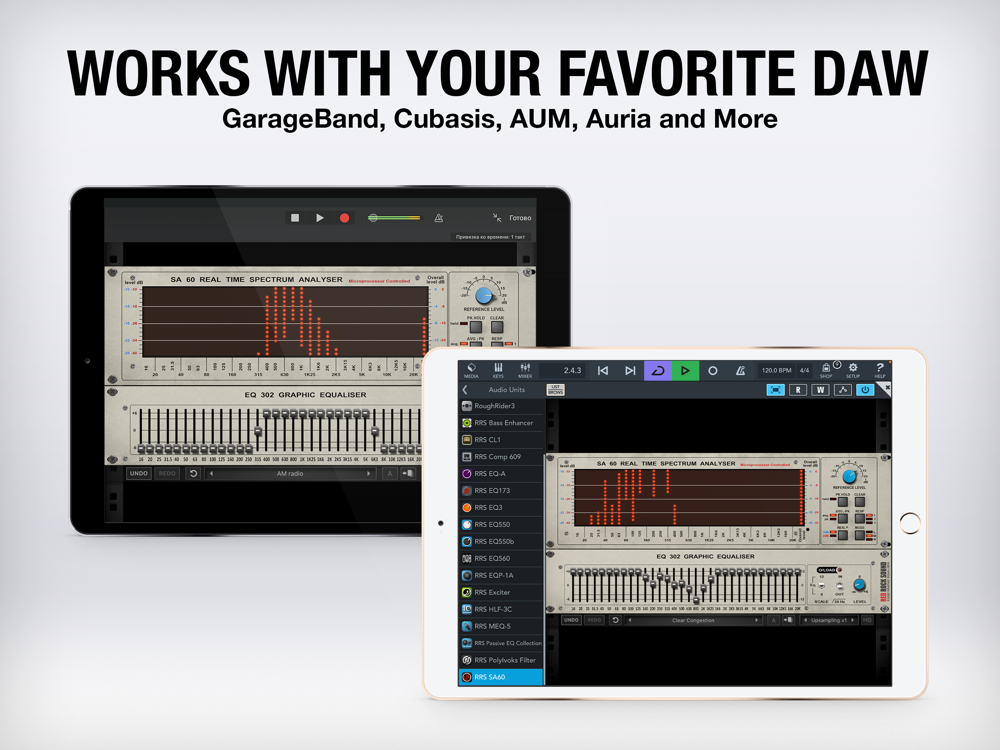Screen dimensions: 1000x750
Task: Toggle the purple cycle loop button
Action: pos(658,371)
